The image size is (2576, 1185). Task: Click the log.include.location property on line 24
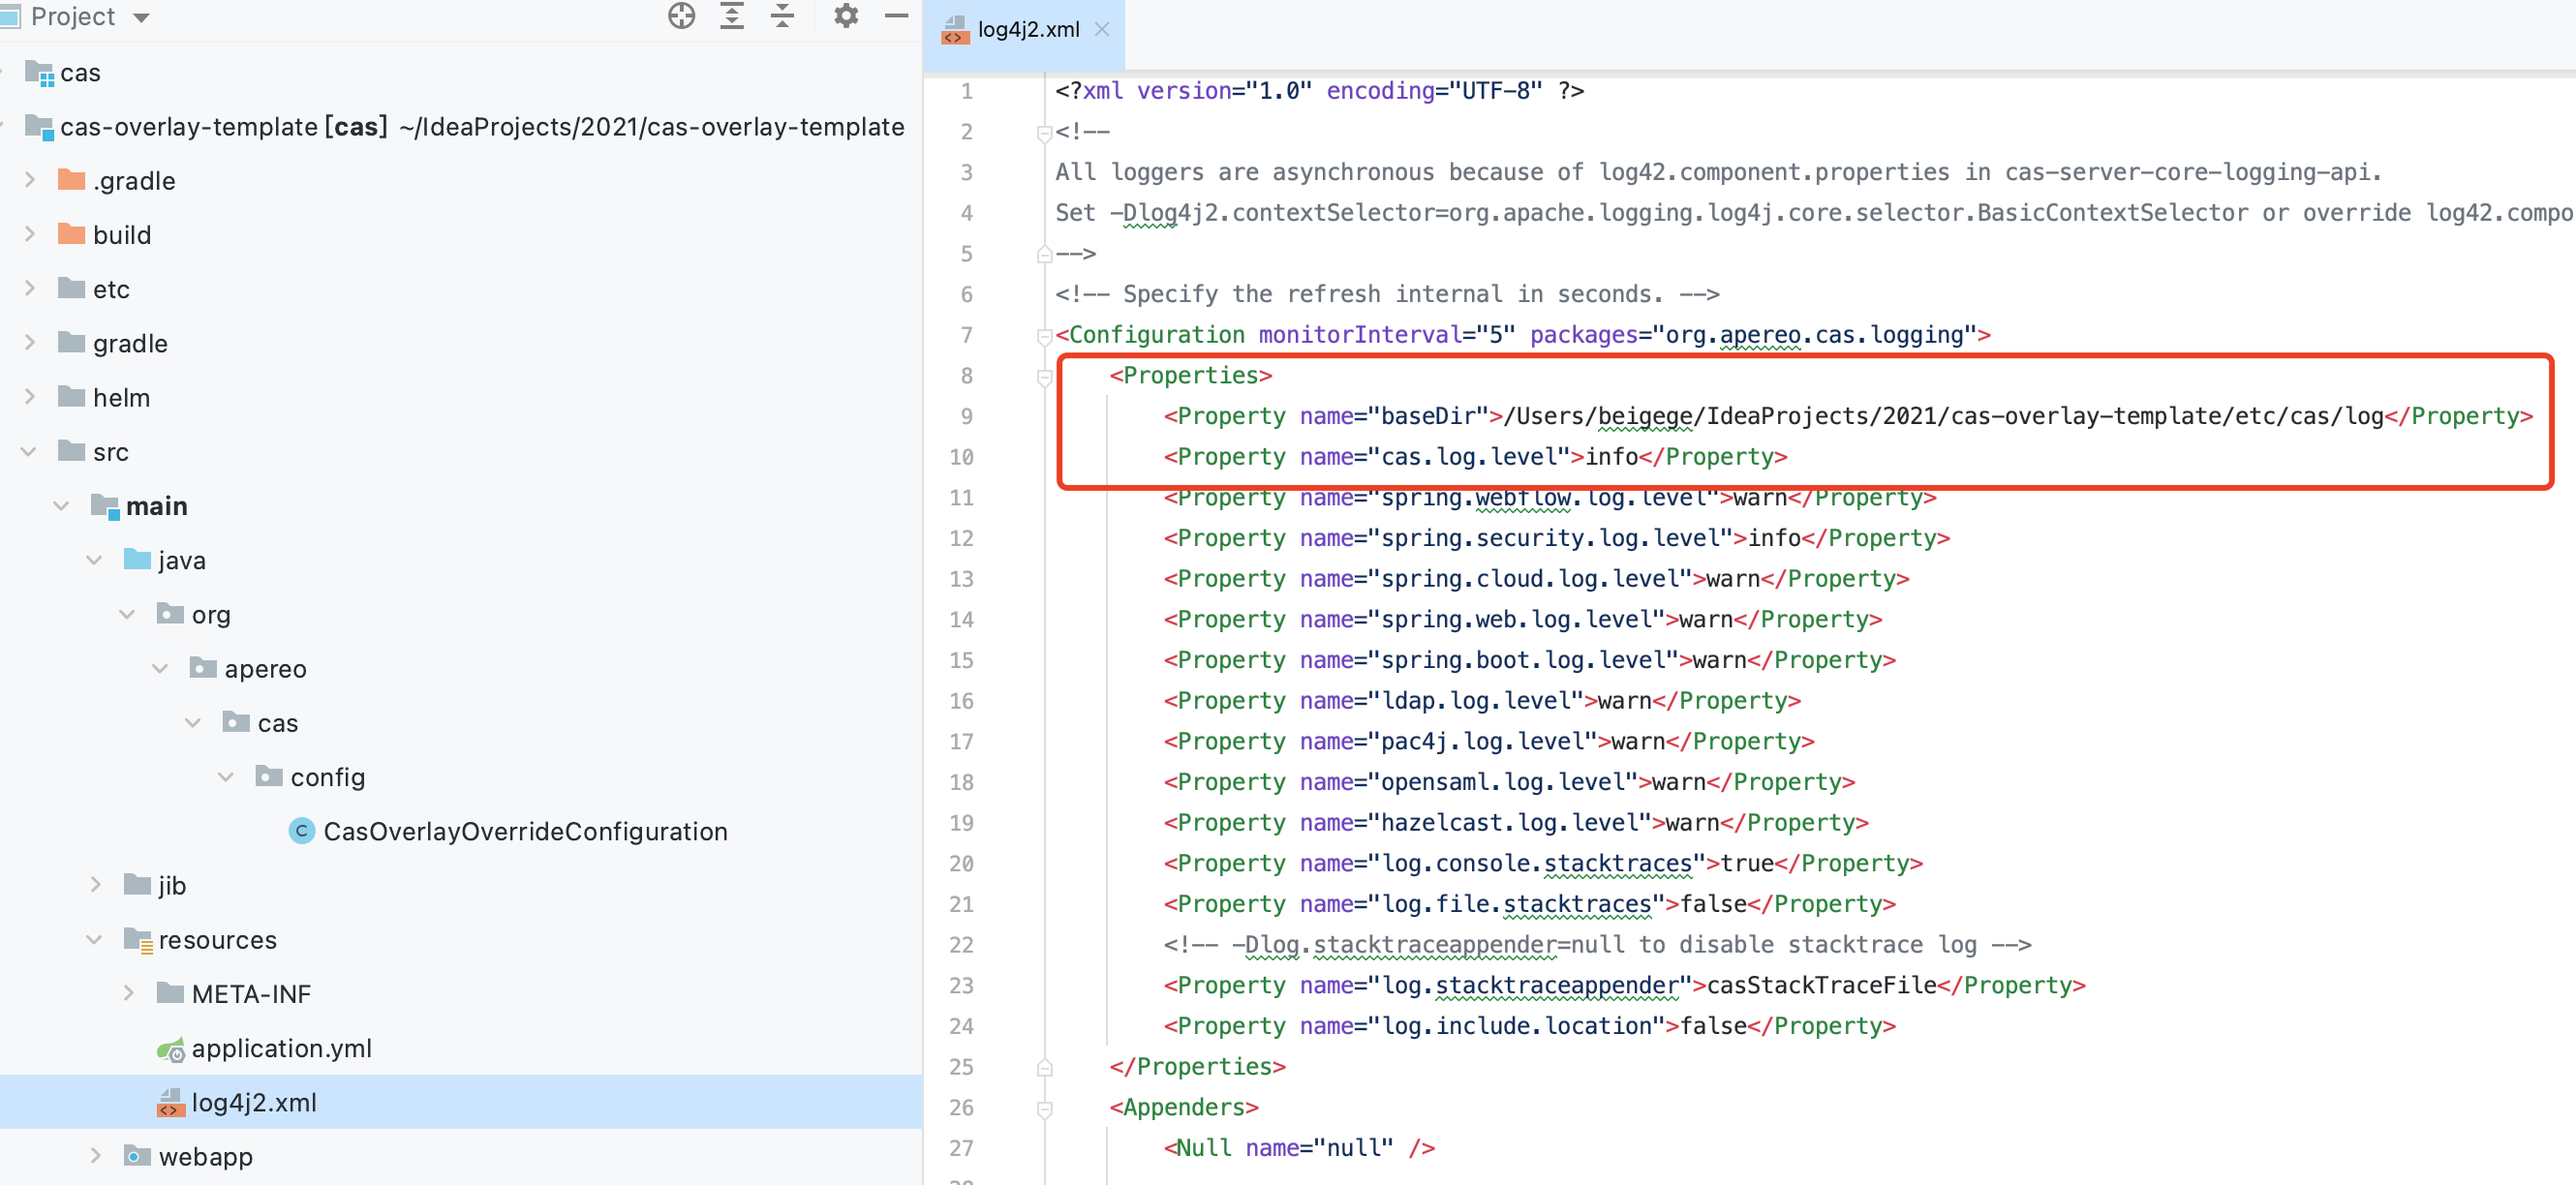[x=1528, y=1026]
